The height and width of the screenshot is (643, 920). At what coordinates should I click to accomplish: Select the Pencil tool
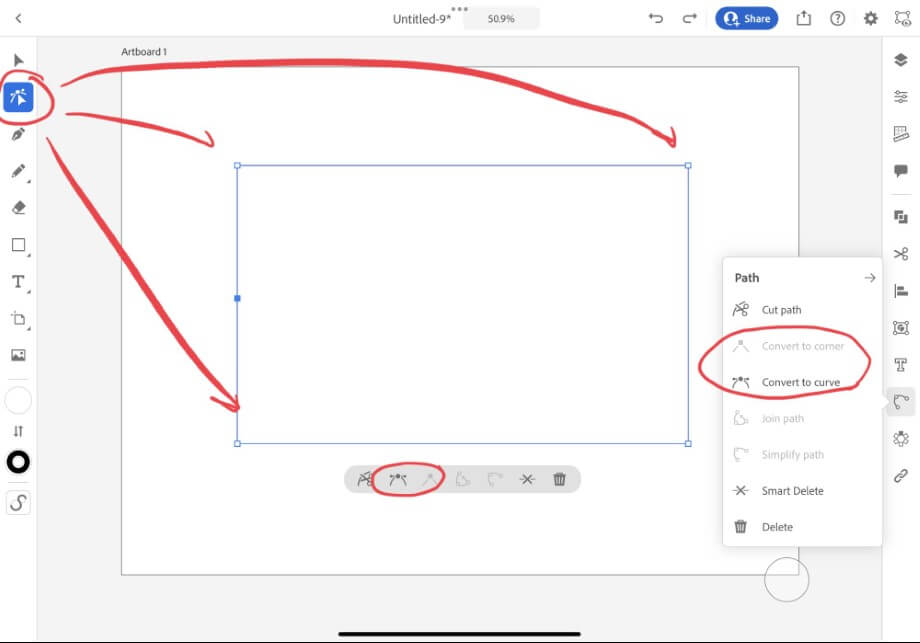pyautogui.click(x=18, y=171)
